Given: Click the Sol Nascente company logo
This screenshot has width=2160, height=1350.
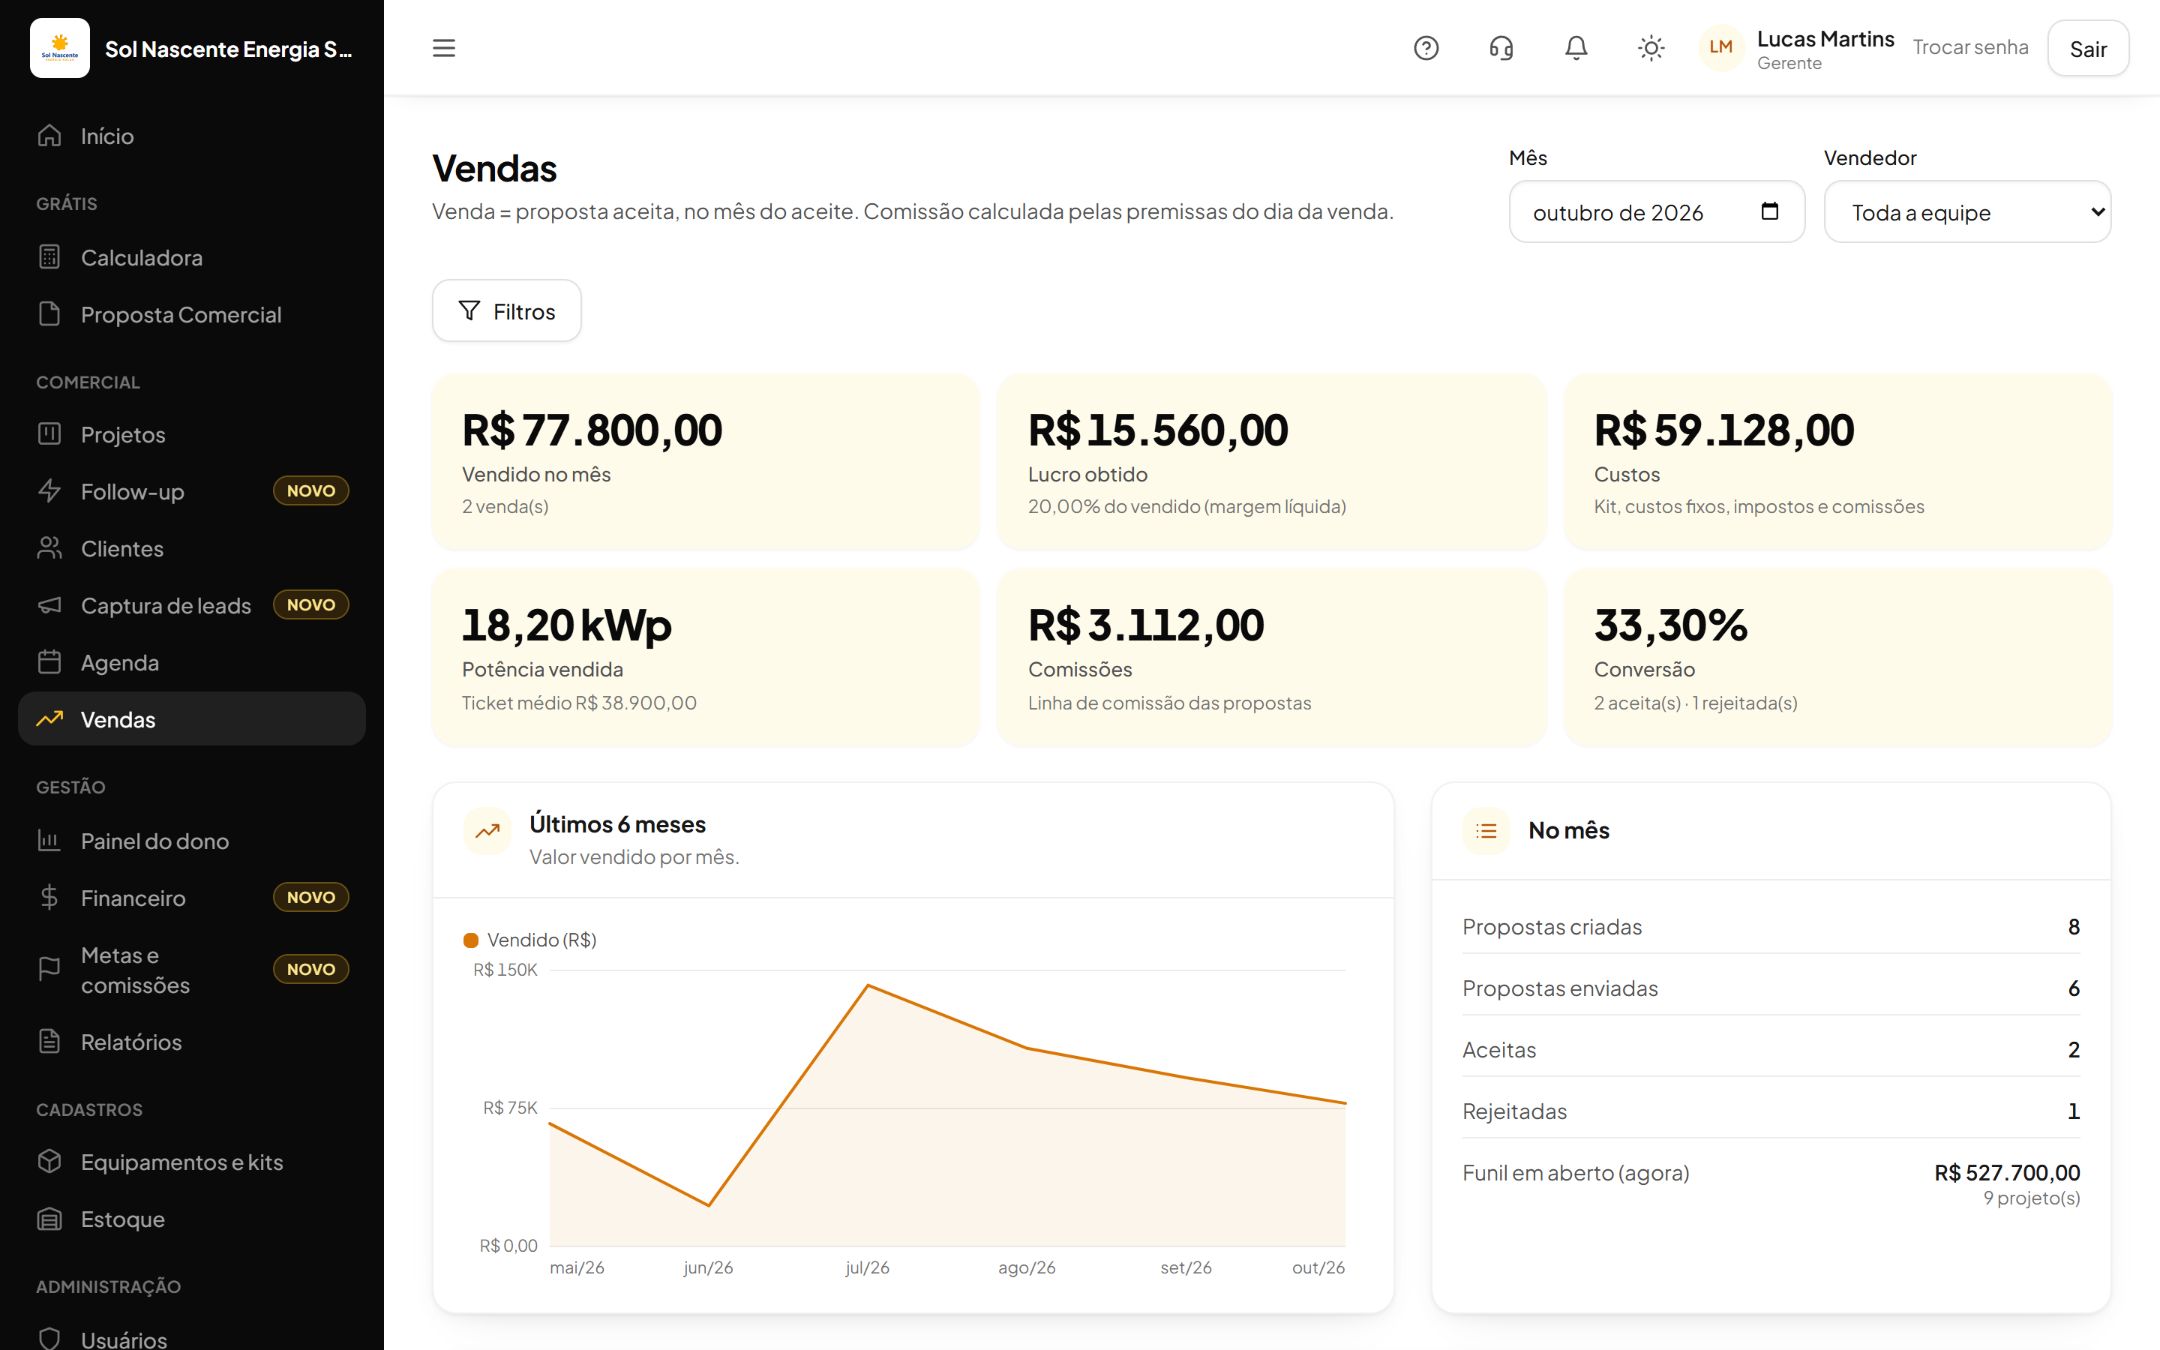Looking at the screenshot, I should click(x=60, y=48).
